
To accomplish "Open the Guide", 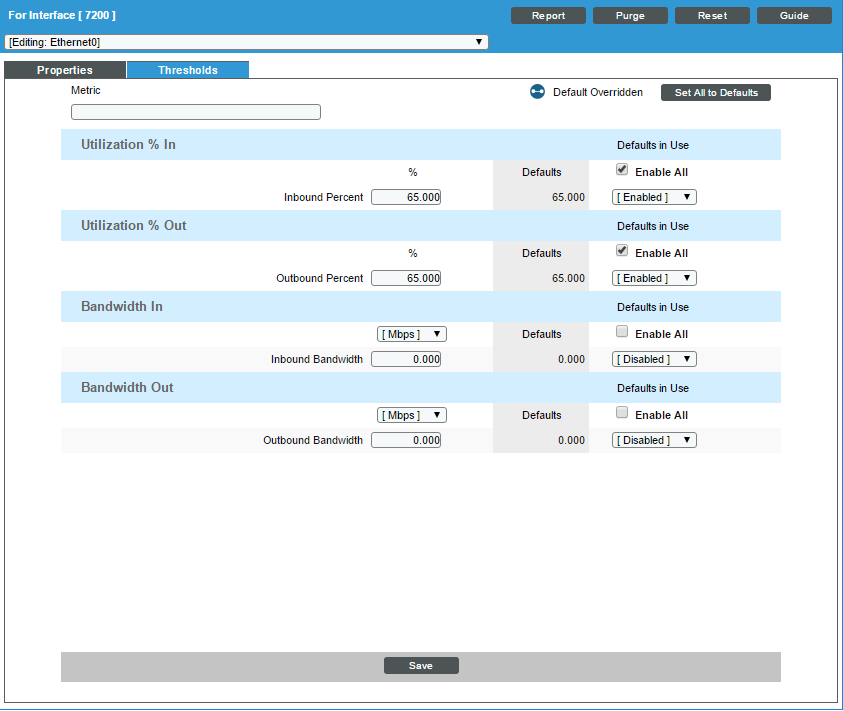I will coord(794,15).
